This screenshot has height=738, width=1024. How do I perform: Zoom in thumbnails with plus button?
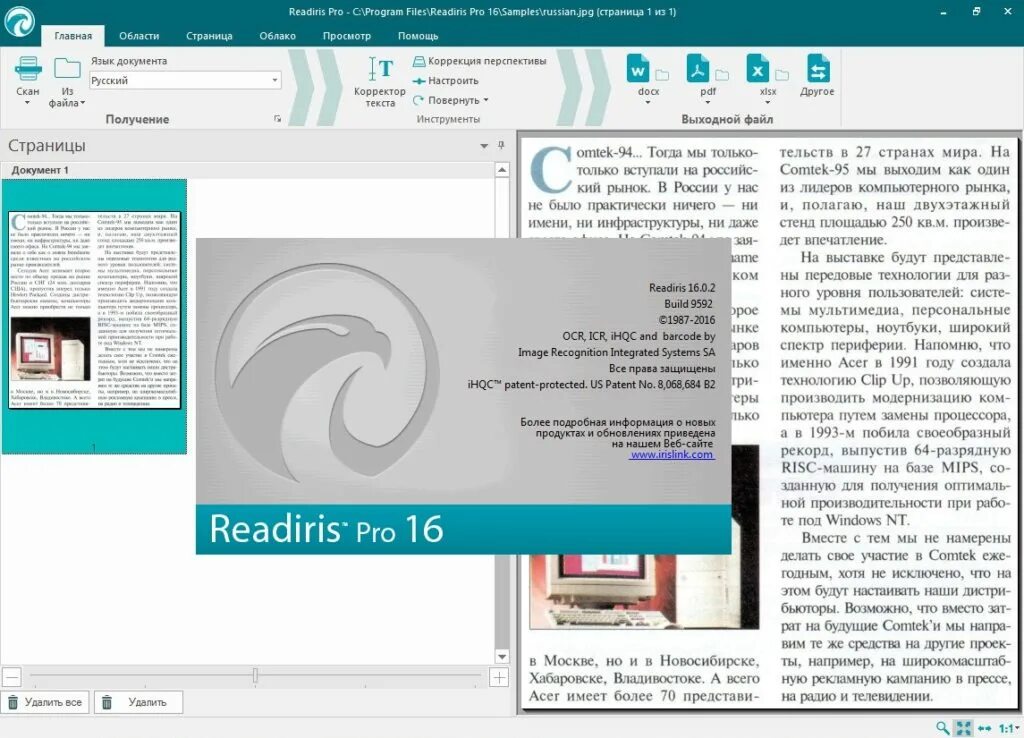point(499,677)
